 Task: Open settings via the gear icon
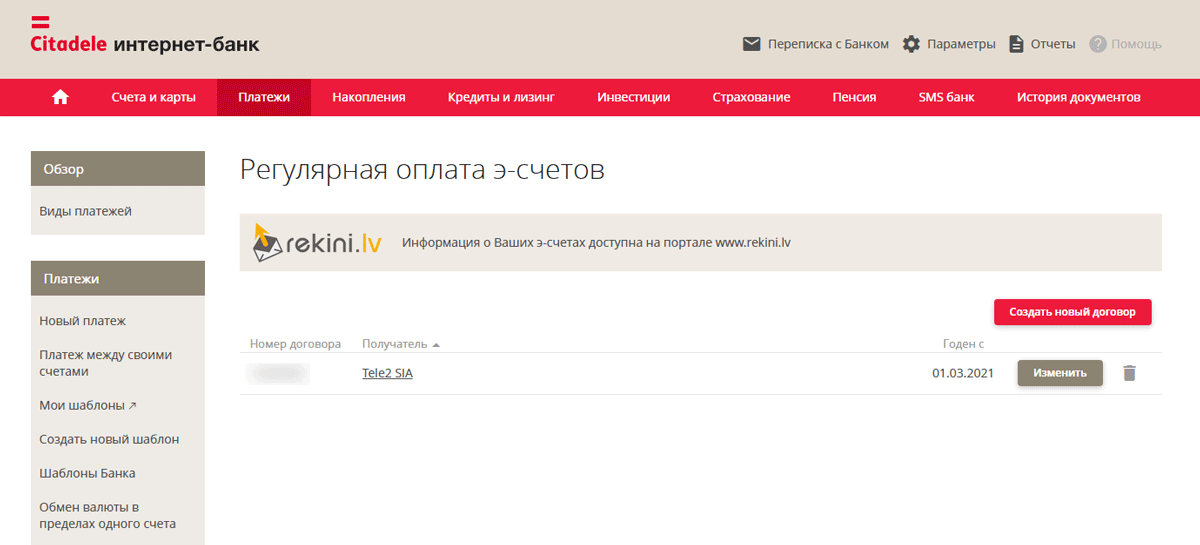[911, 44]
